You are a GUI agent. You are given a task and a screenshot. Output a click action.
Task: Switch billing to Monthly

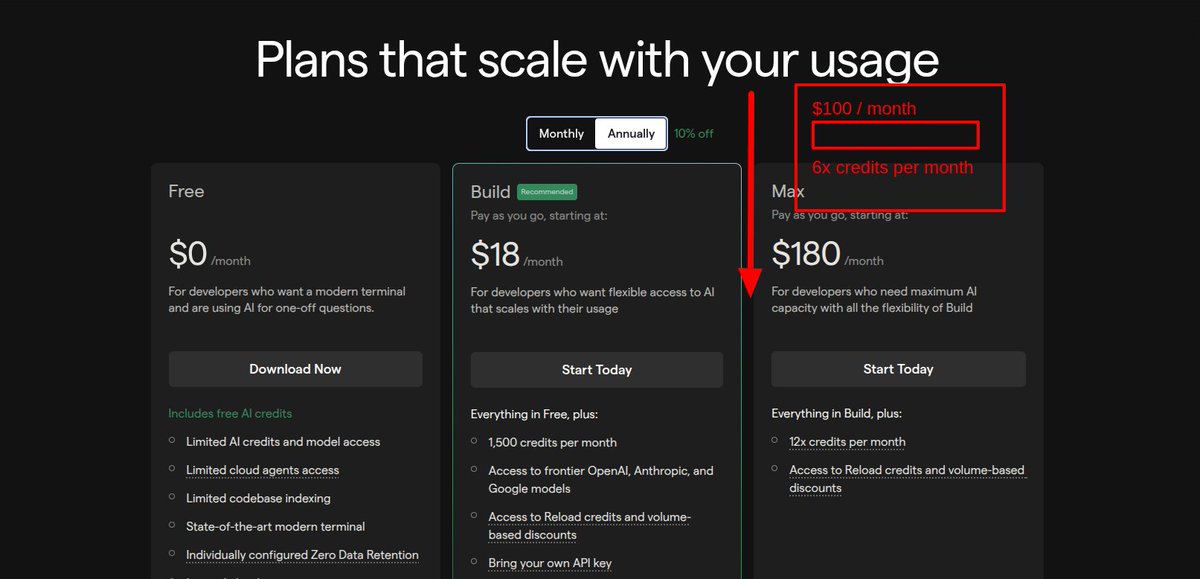561,133
